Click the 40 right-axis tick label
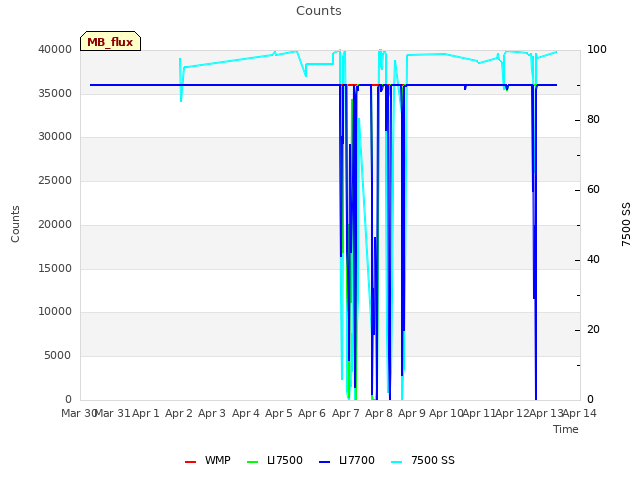Screen dimensions: 640x480 pos(593,260)
